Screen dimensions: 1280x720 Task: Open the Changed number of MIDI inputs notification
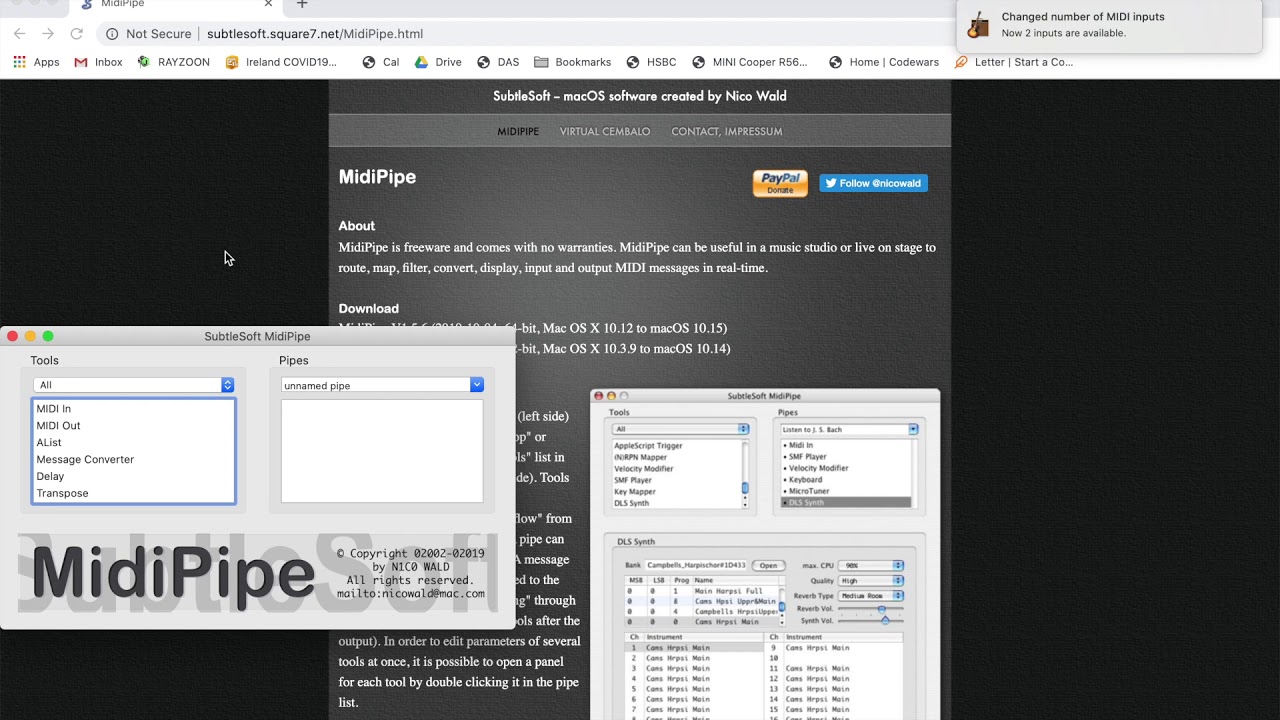point(1108,26)
